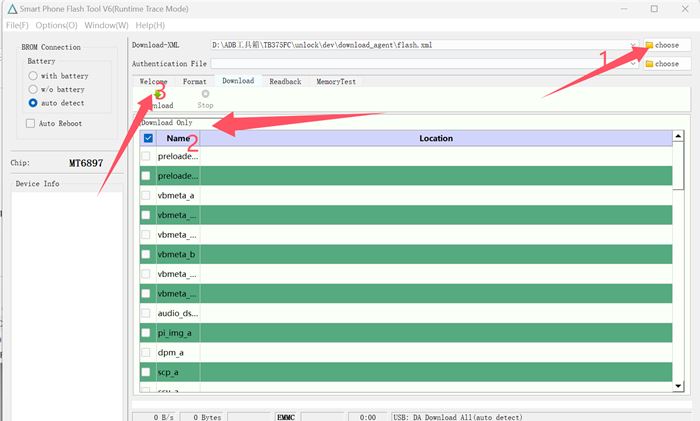700x421 pixels.
Task: Click the '0 B/s' speed status entry
Action: (x=163, y=417)
